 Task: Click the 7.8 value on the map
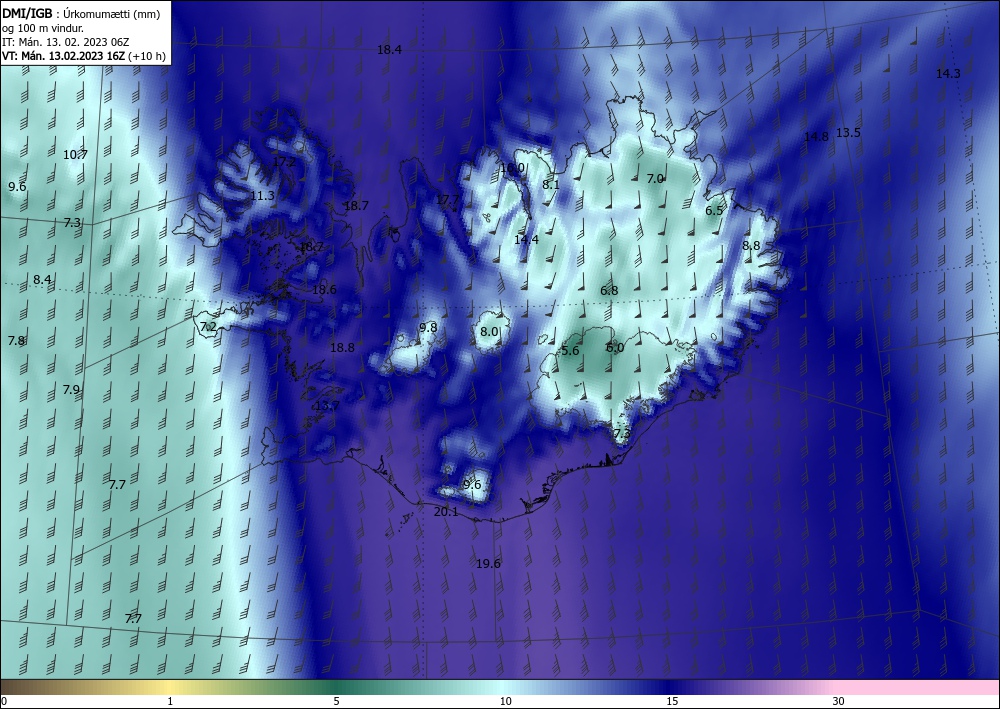[17, 340]
